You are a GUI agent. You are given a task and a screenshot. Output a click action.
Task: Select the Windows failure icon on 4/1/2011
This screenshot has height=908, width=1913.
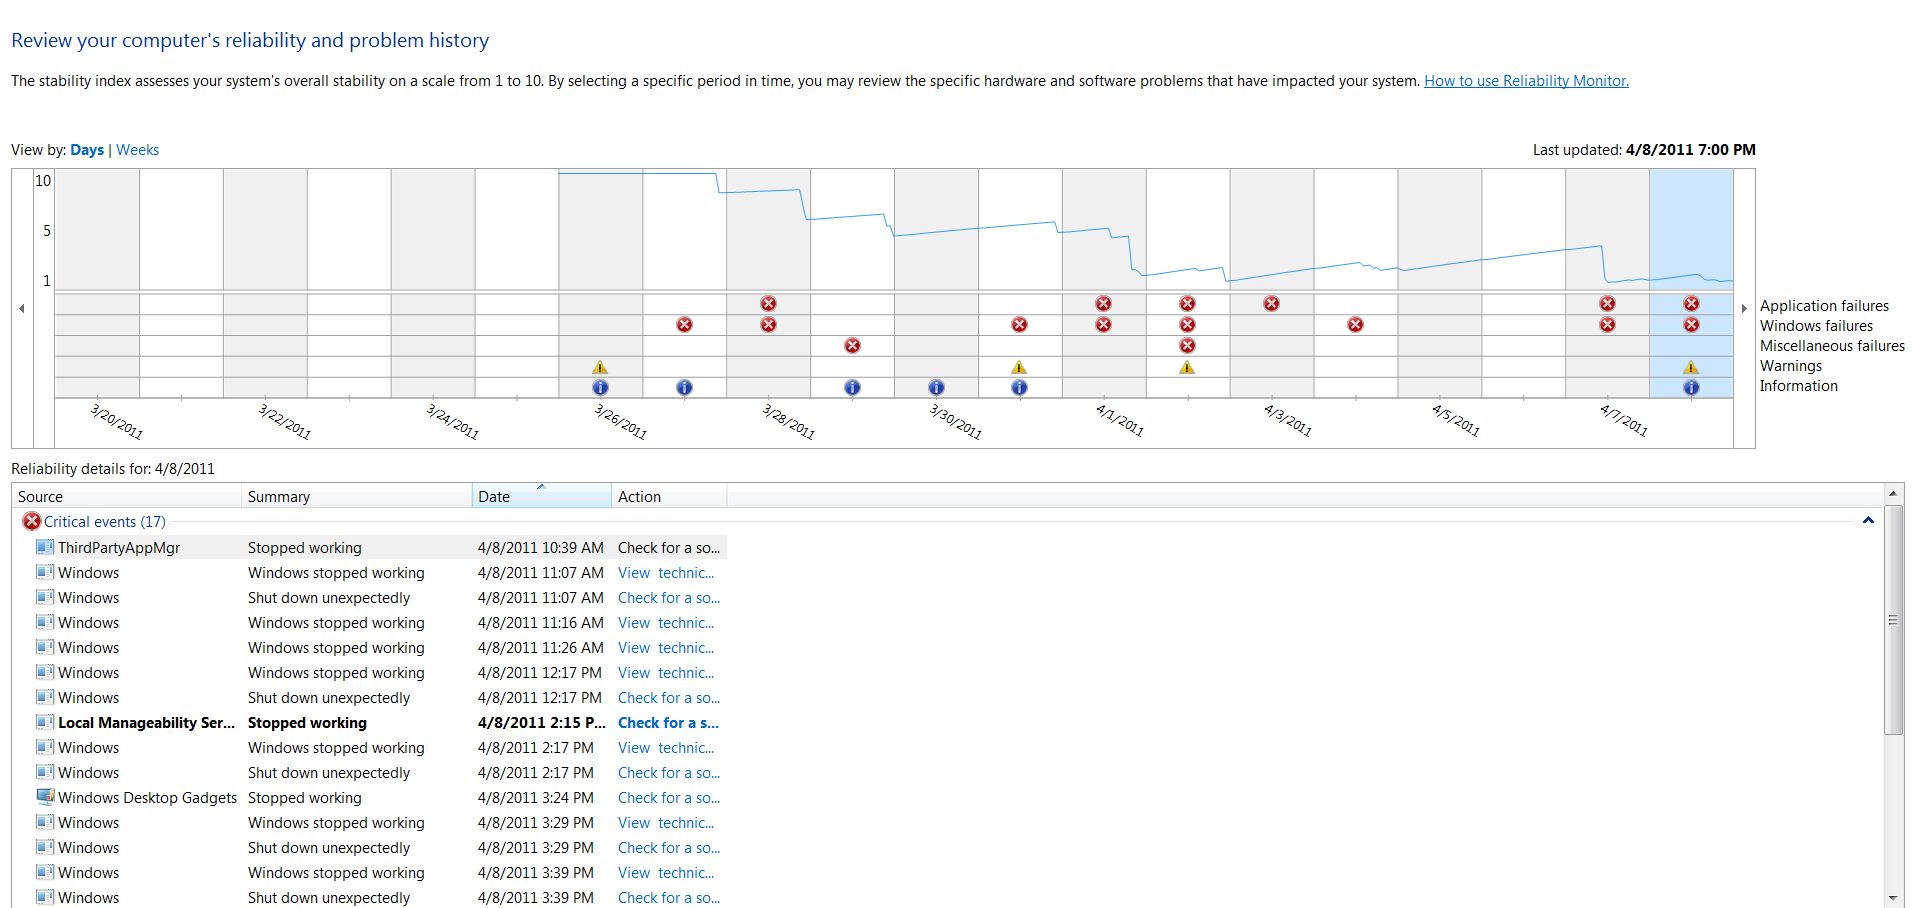(1103, 324)
